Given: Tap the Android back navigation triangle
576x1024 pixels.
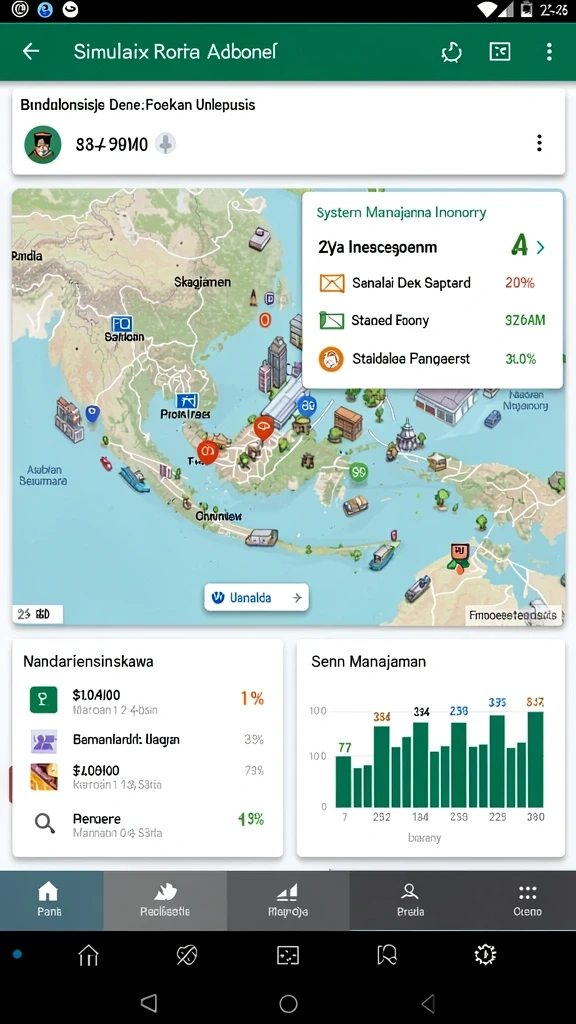Looking at the screenshot, I should (149, 1003).
